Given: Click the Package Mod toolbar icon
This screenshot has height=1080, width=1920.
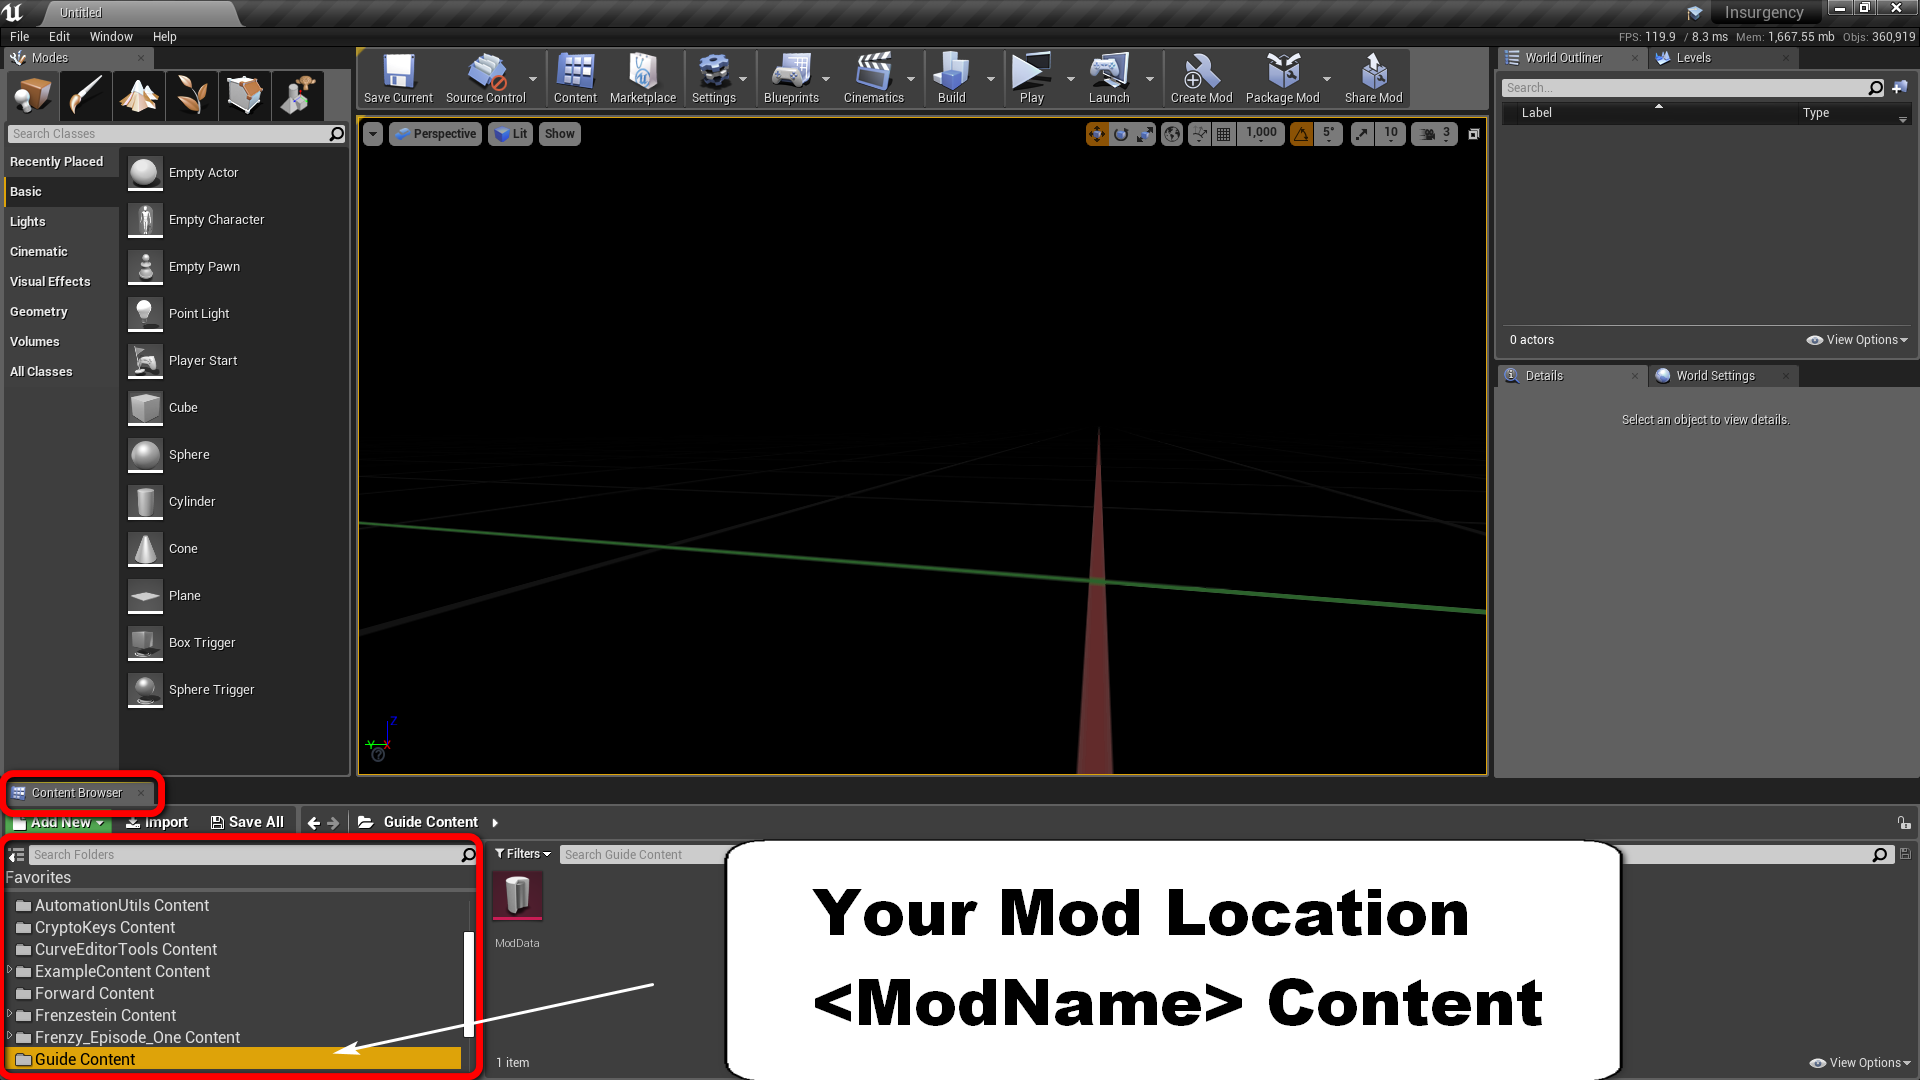Looking at the screenshot, I should point(1282,78).
